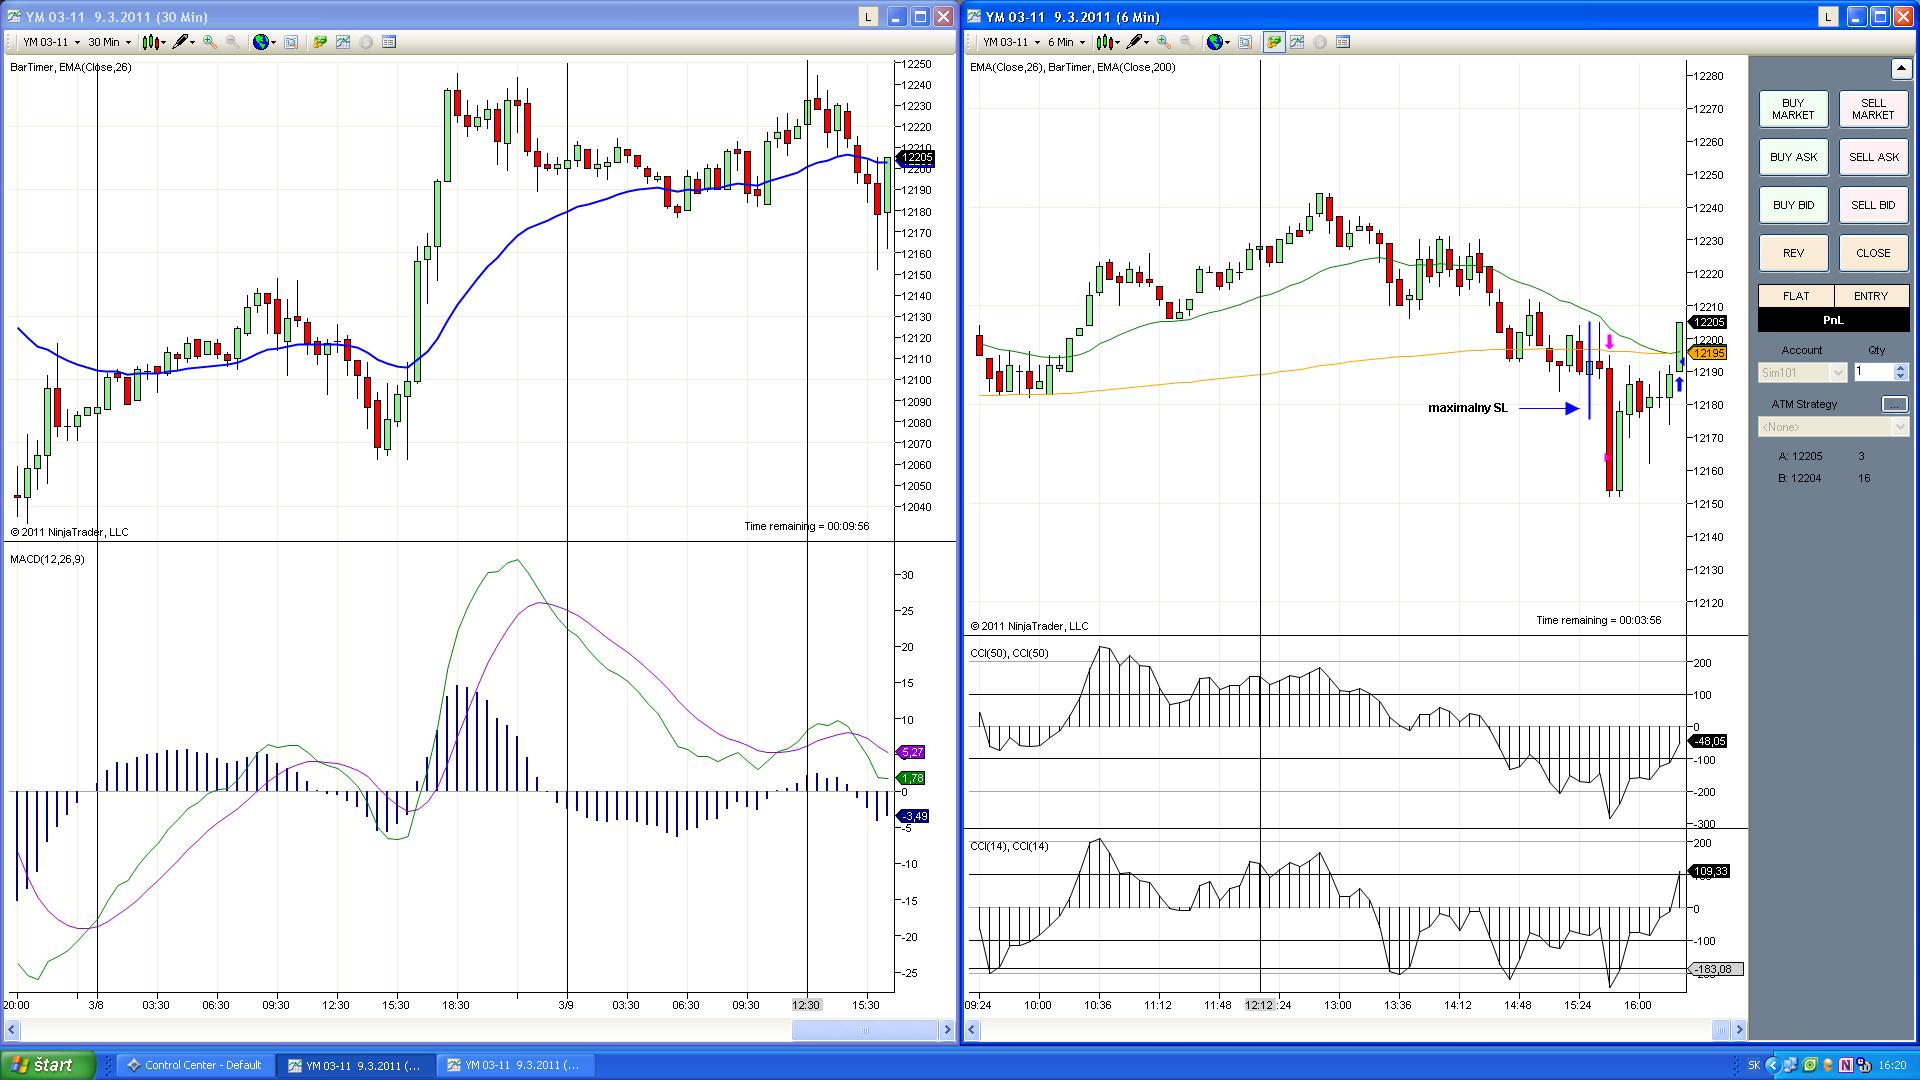Click zoom frame icon on 30 Min chart toolbar

291,42
